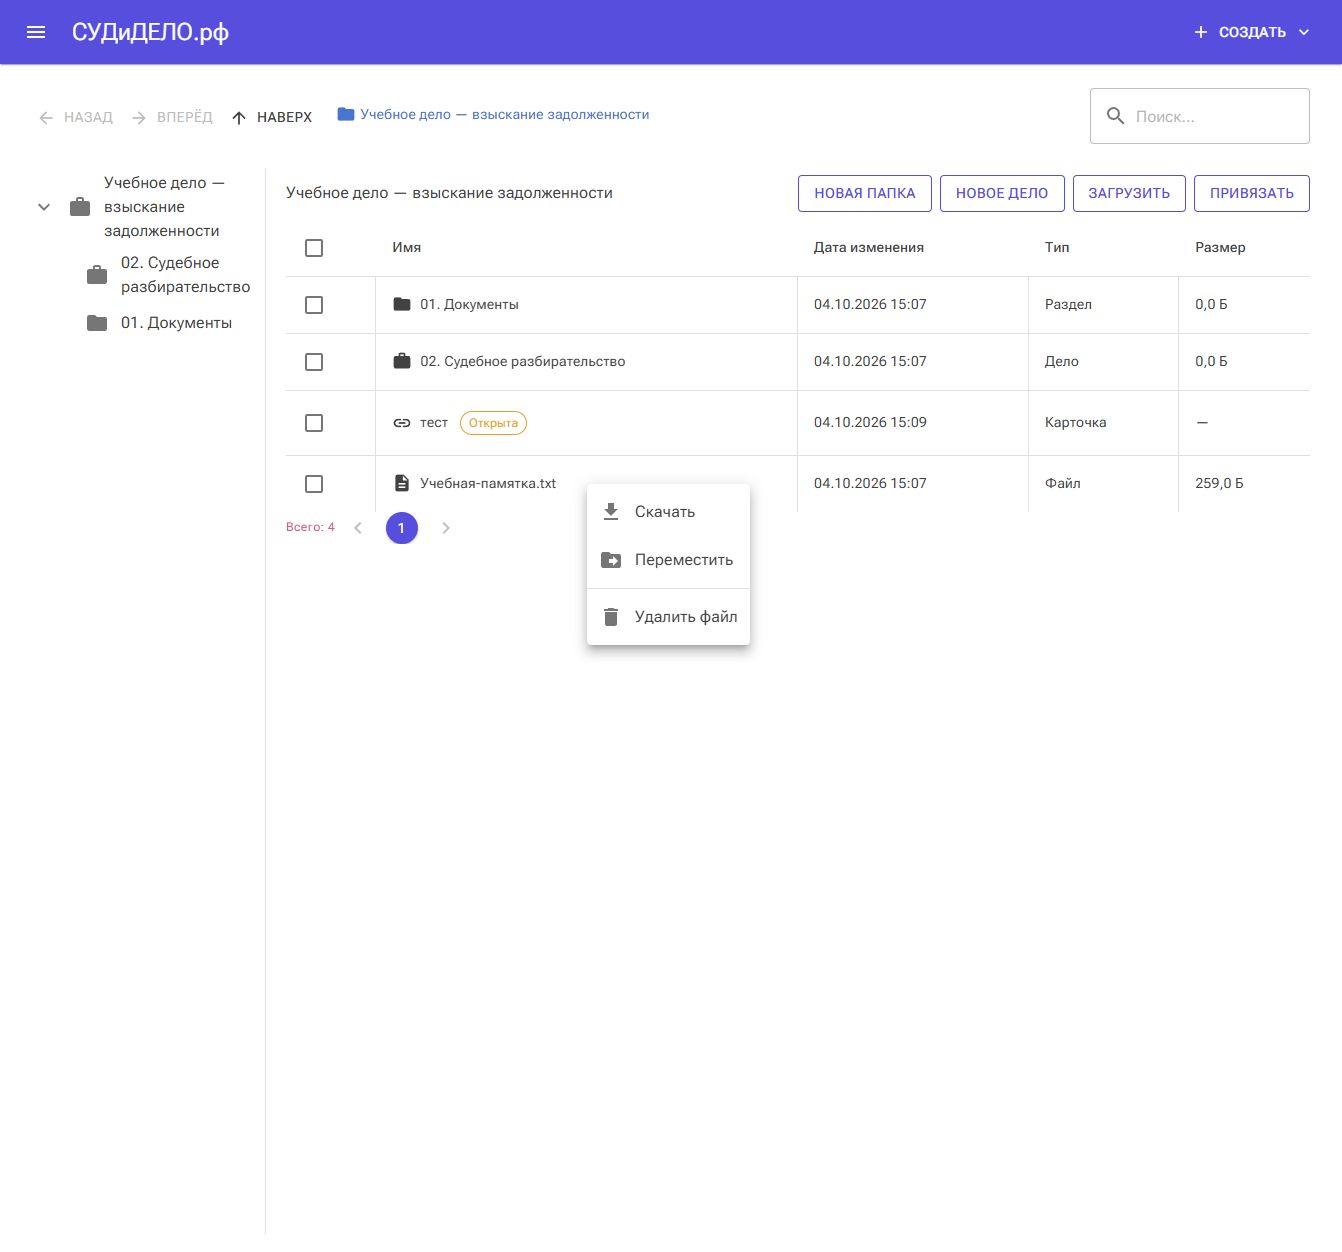This screenshot has height=1252, width=1342.
Task: Click the Дата изменения column header
Action: [869, 248]
